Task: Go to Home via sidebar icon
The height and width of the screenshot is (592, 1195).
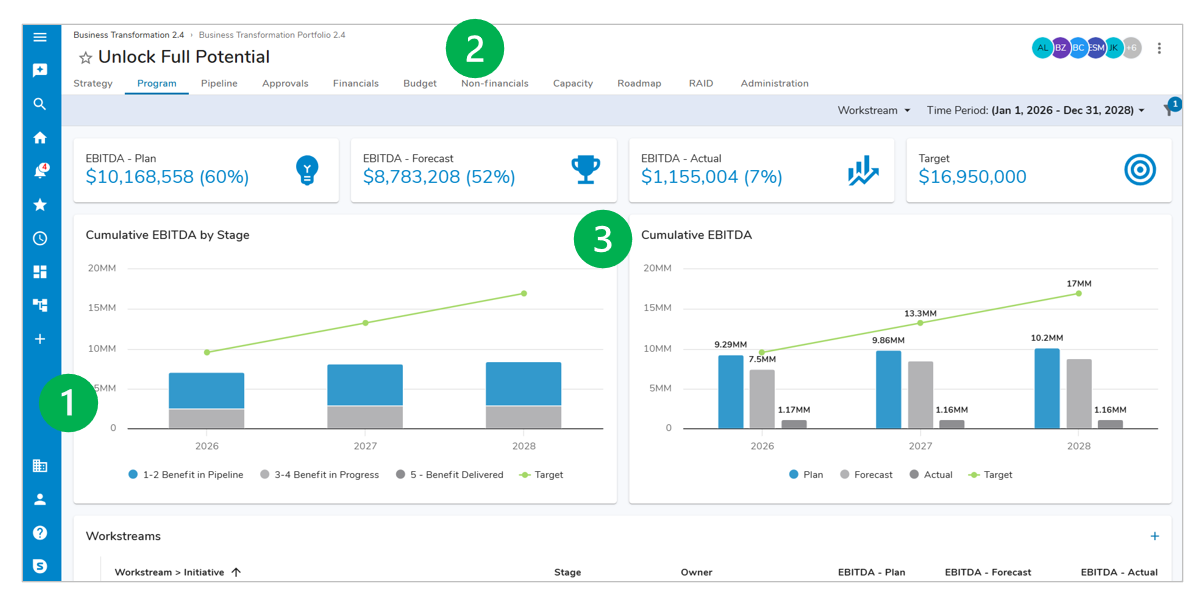Action: pos(40,138)
